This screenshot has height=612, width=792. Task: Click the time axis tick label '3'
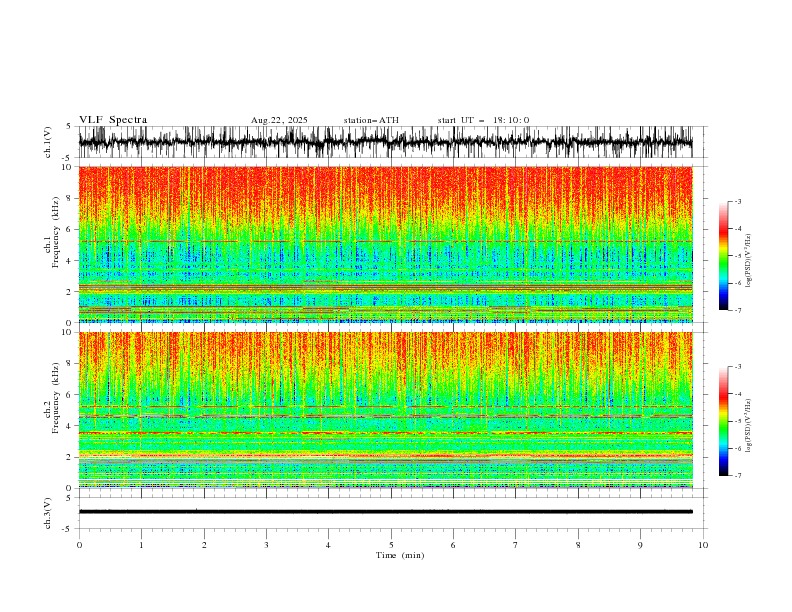click(x=266, y=545)
